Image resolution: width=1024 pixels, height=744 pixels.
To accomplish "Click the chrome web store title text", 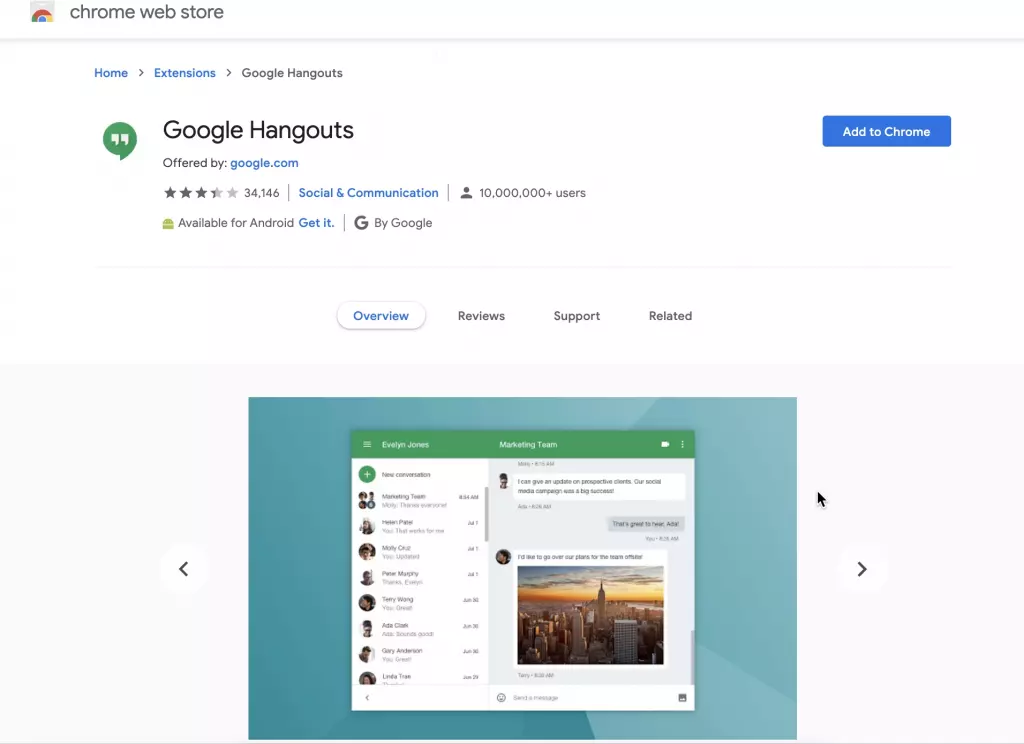I will (x=146, y=12).
